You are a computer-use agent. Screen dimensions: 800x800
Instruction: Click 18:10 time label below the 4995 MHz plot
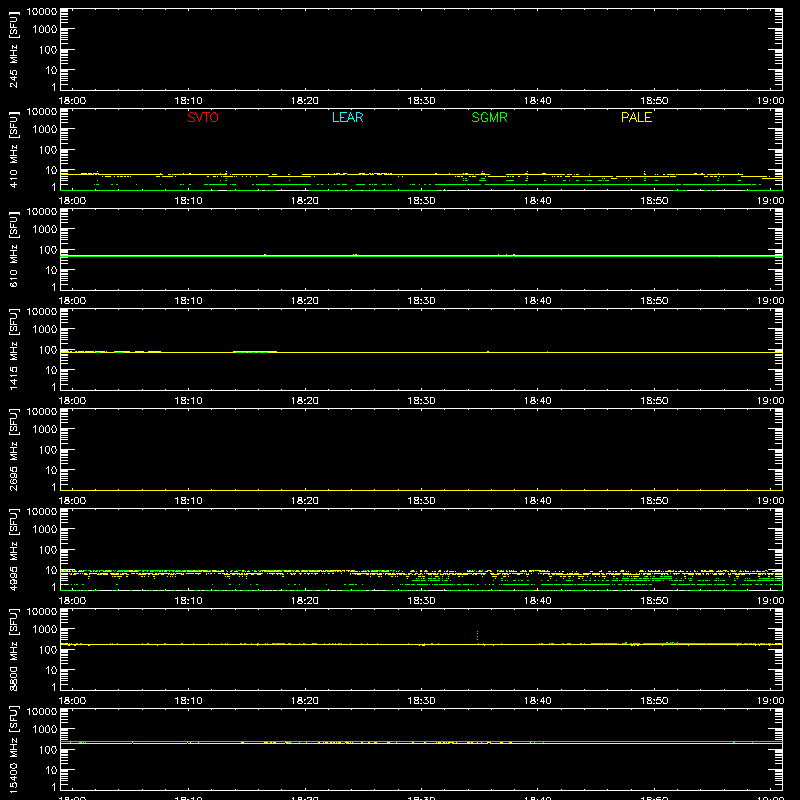click(188, 601)
